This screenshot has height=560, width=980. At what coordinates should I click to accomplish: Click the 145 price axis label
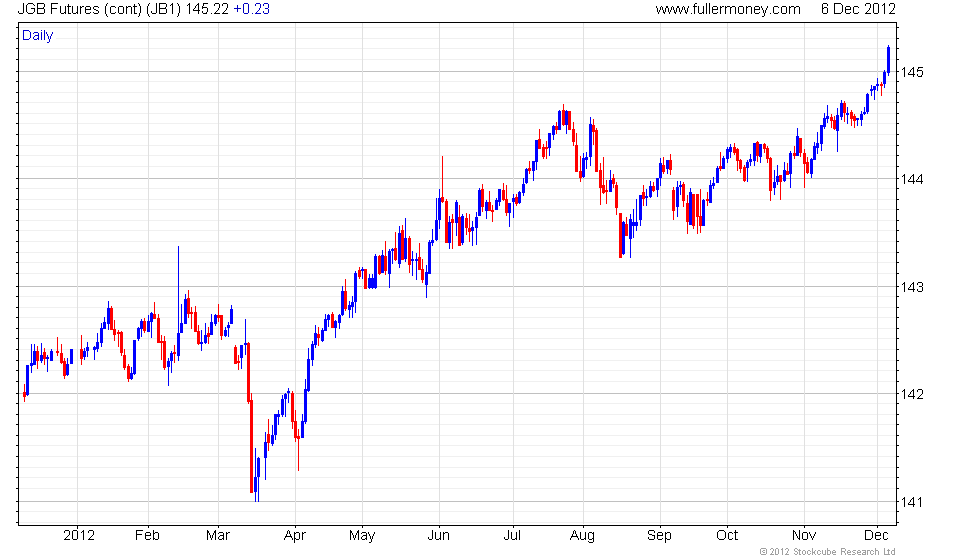[x=911, y=72]
